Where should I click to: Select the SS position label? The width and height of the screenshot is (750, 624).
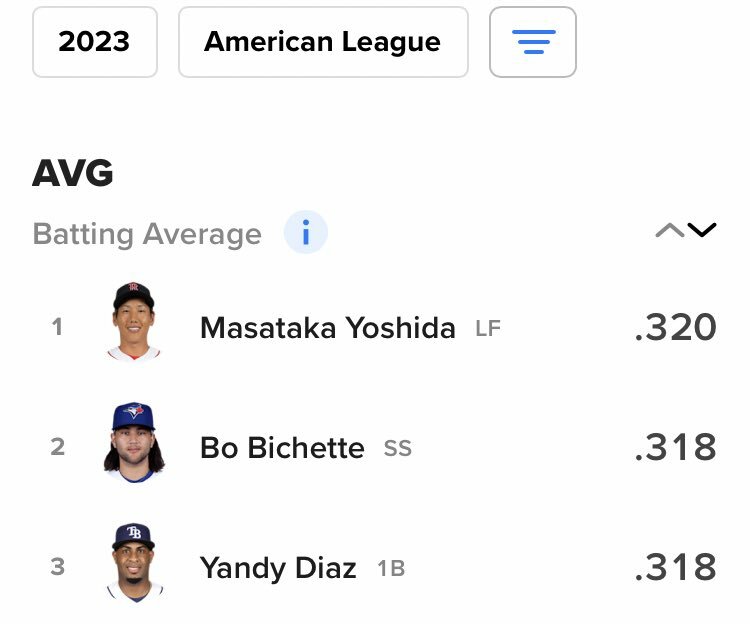(397, 449)
